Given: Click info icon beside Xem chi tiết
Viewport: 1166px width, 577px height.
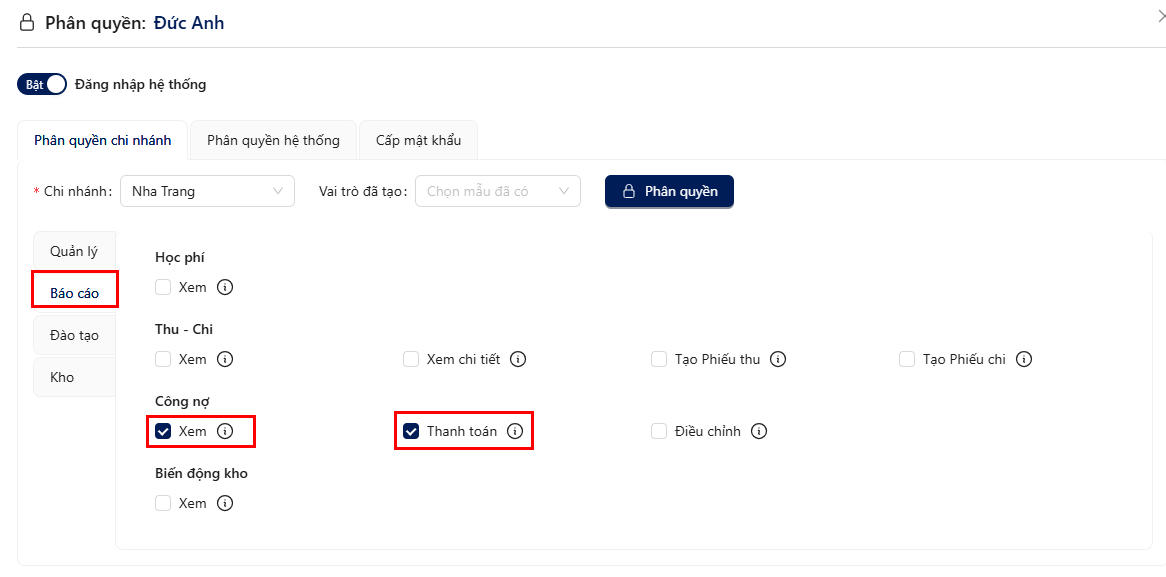Looking at the screenshot, I should 518,359.
